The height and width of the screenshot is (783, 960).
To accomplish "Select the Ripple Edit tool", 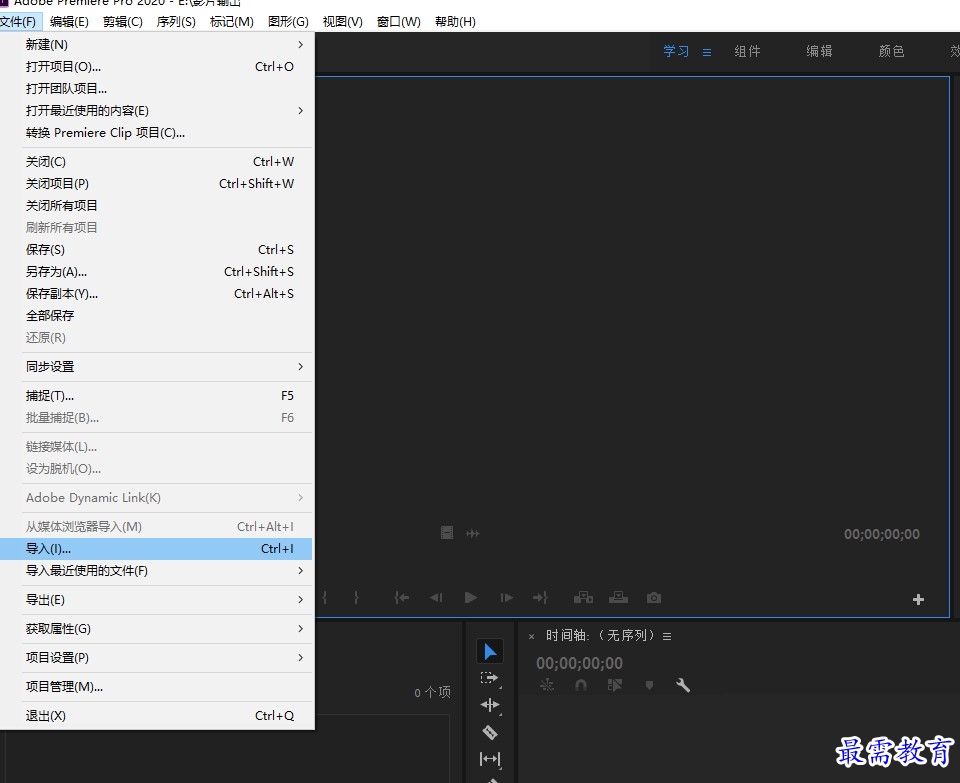I will pos(489,705).
